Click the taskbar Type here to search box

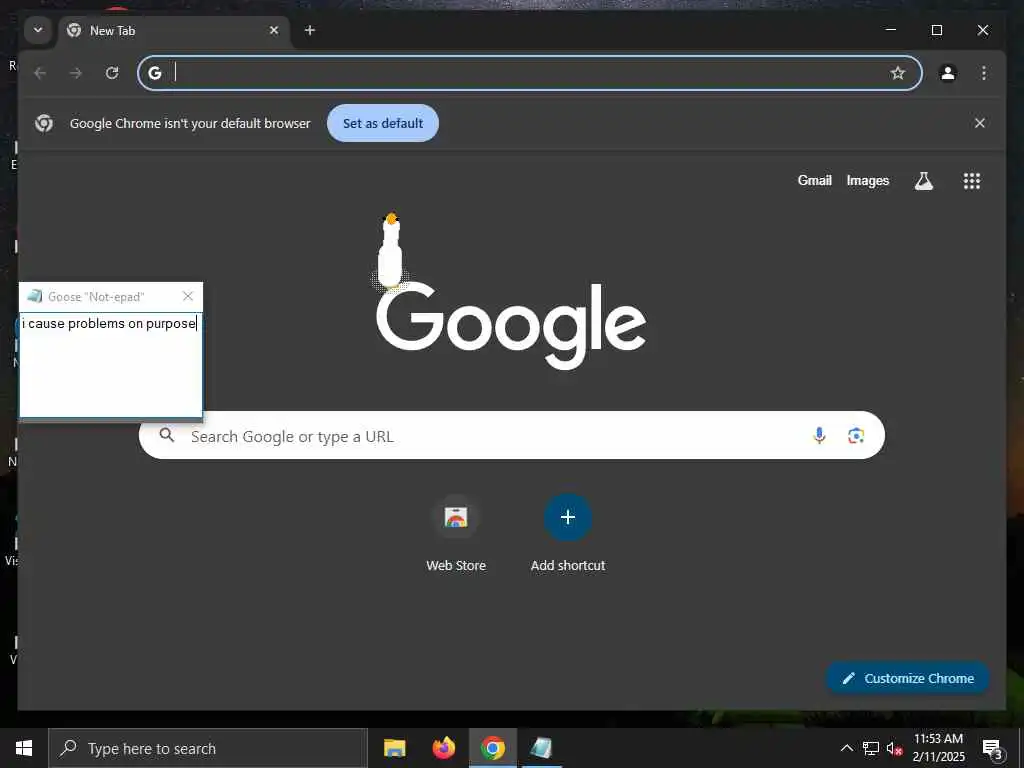208,748
